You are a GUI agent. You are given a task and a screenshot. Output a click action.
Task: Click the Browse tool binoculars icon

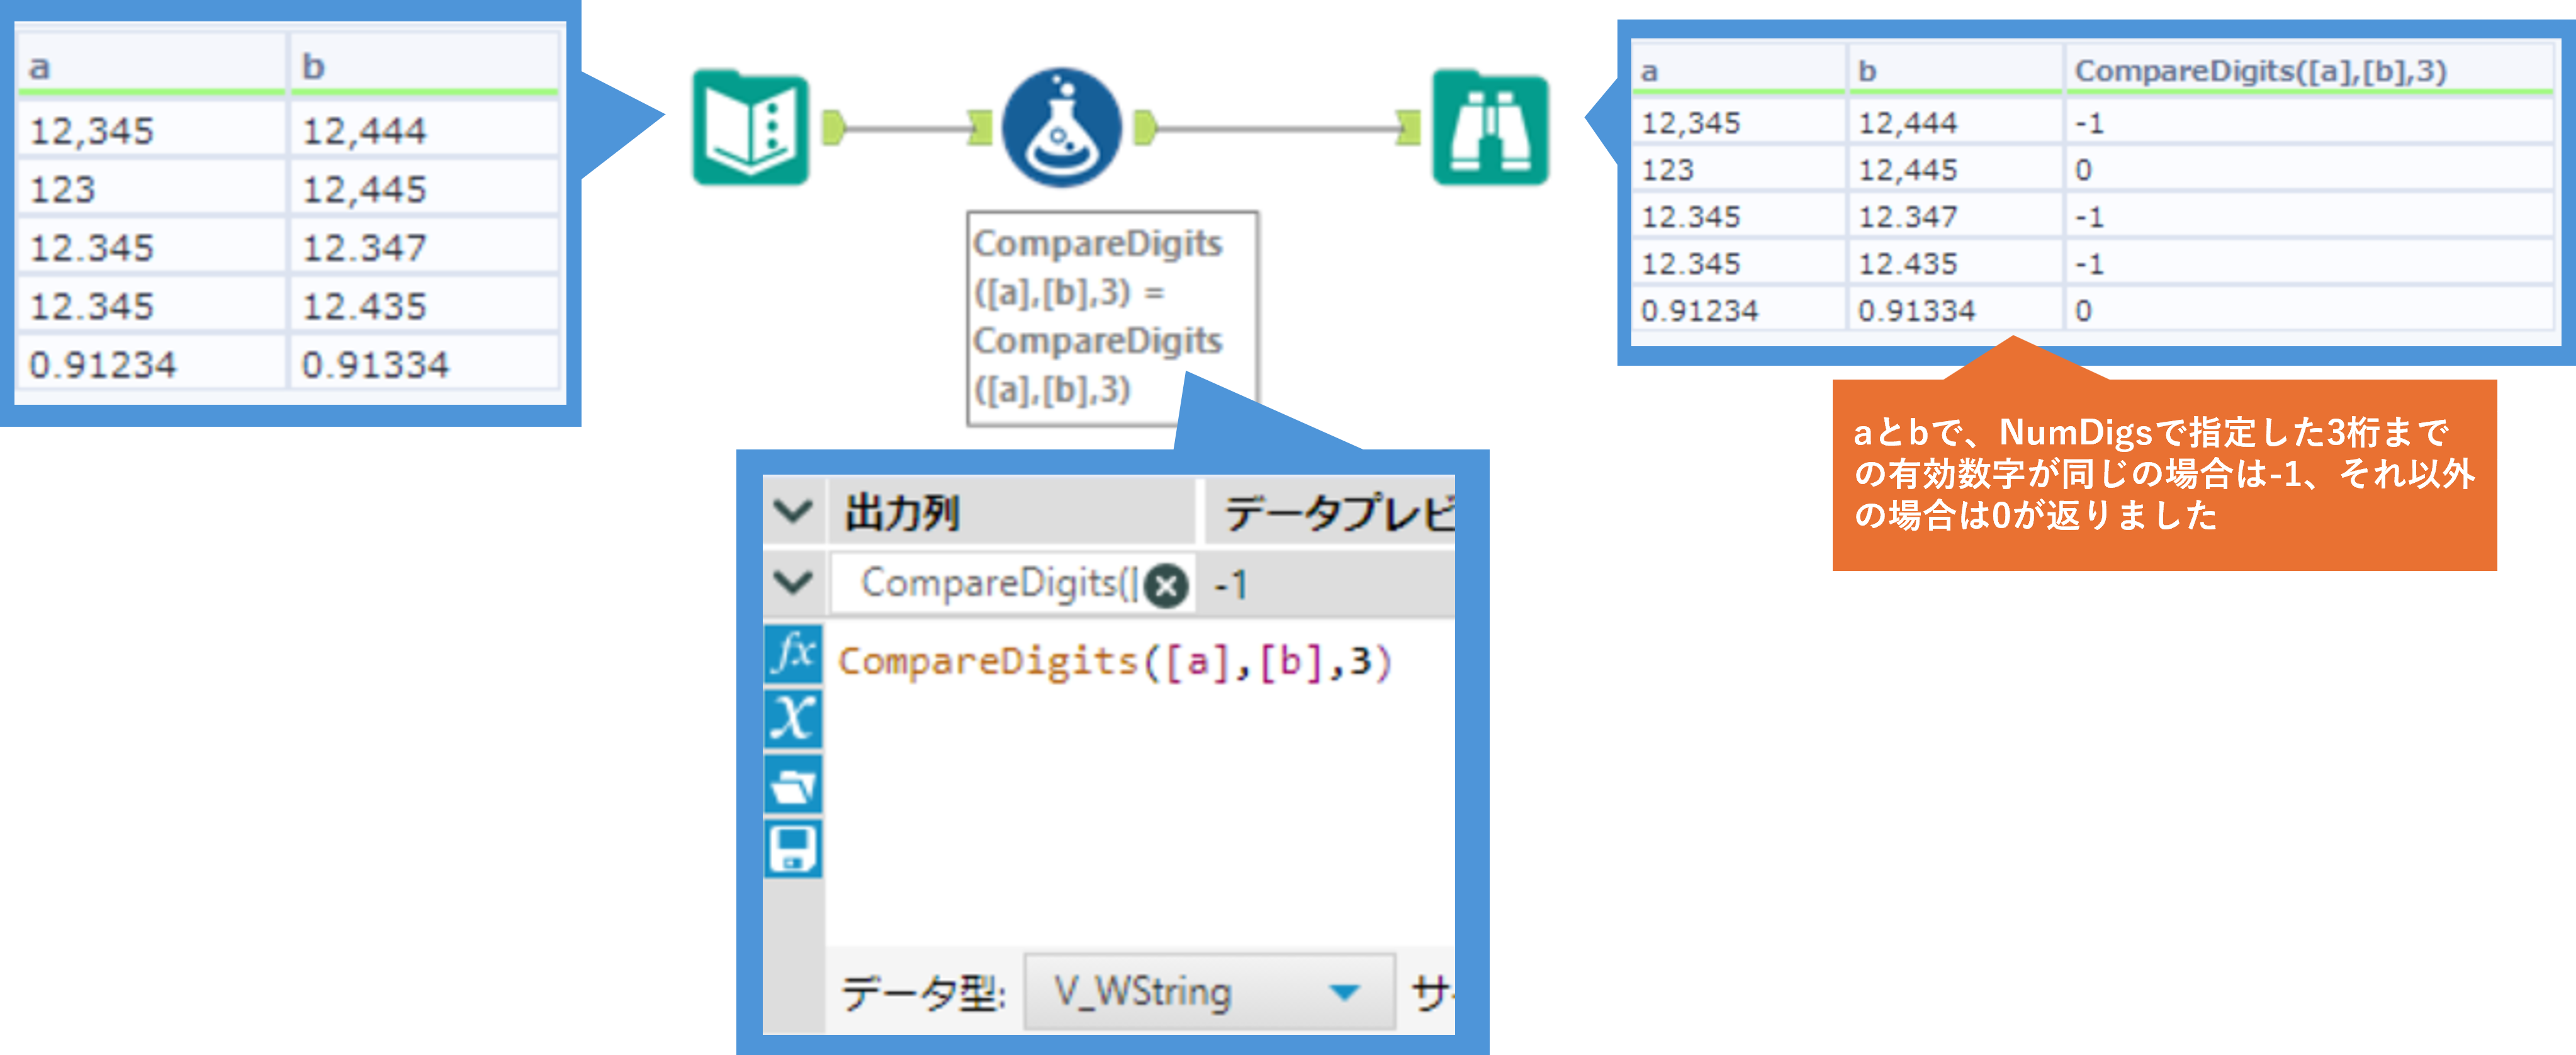(x=1490, y=128)
